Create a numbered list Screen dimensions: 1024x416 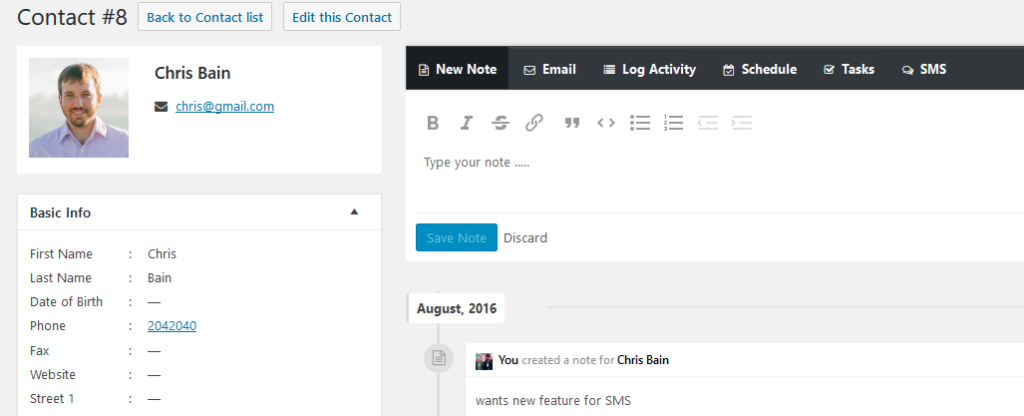pos(673,123)
